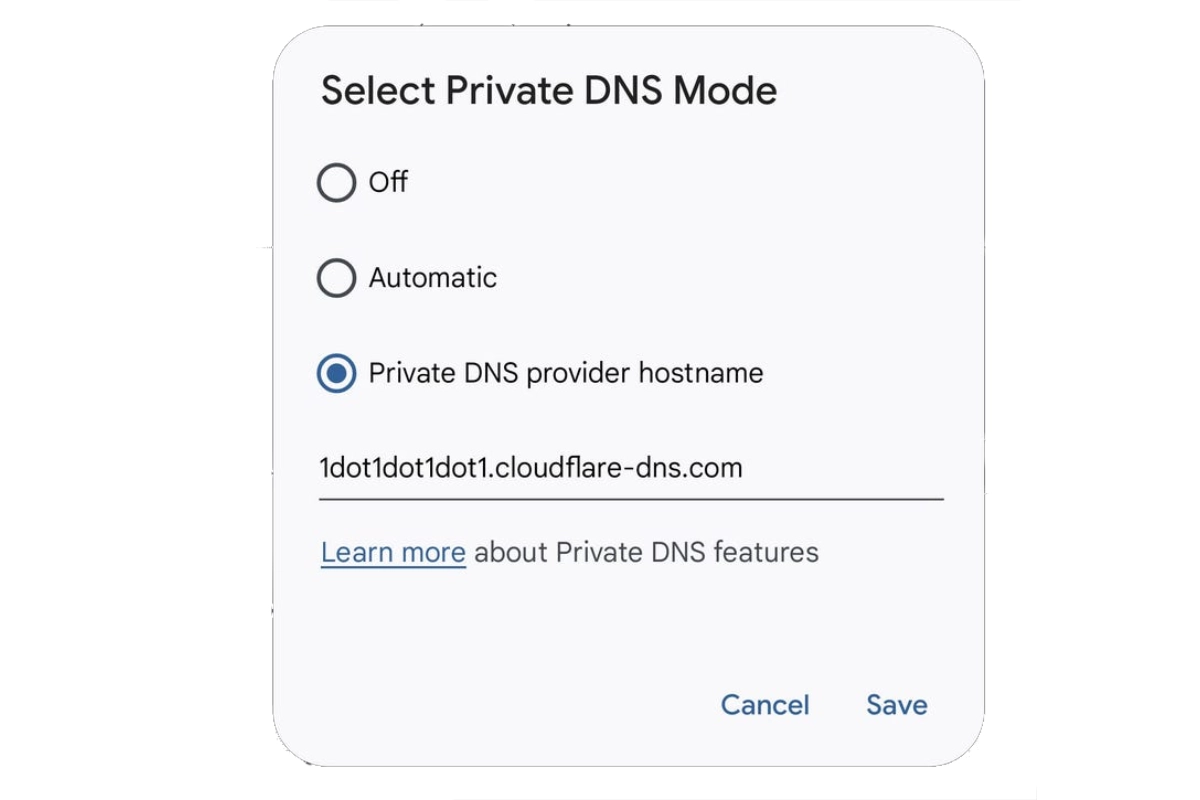Select Private DNS provider hostname option
This screenshot has width=1200, height=800.
(336, 372)
